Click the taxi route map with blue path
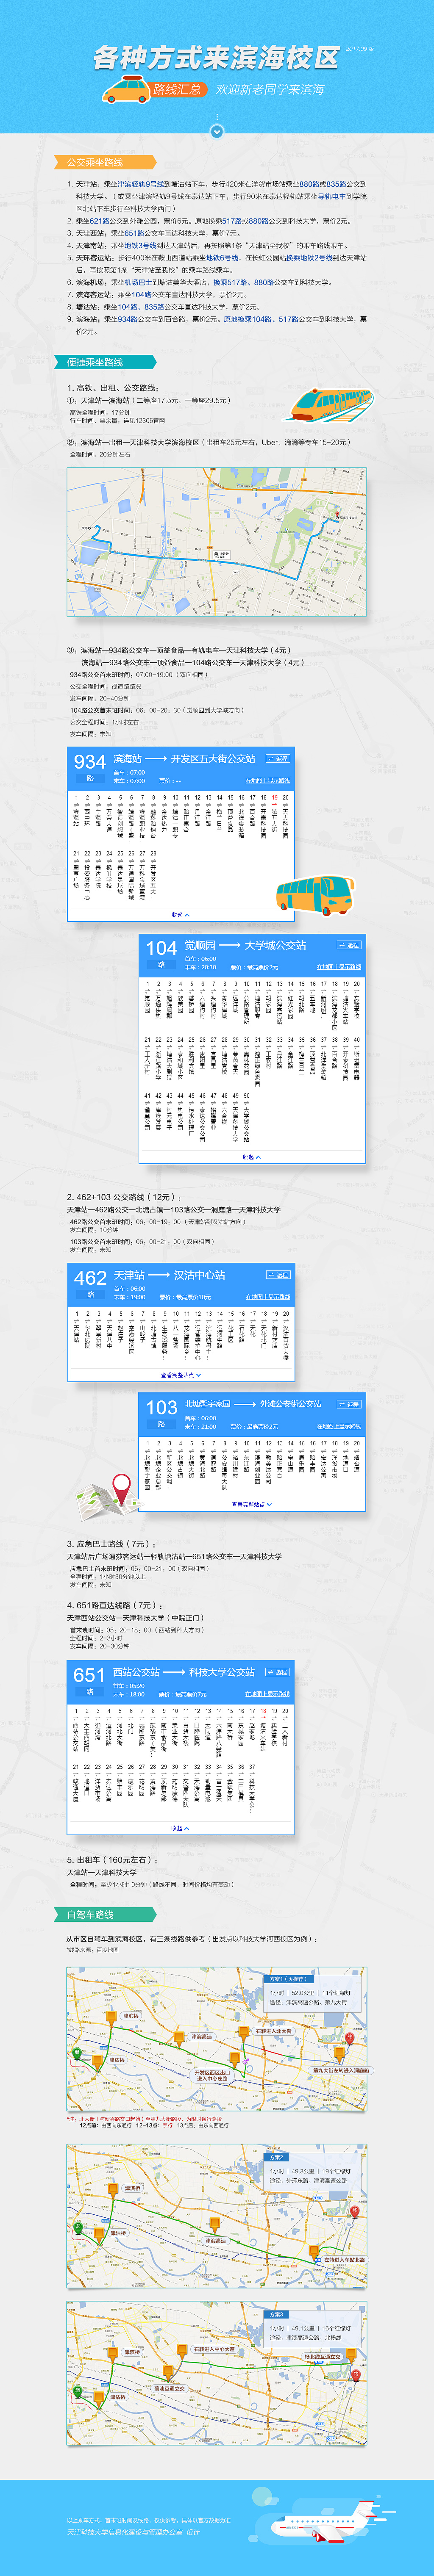The width and height of the screenshot is (434, 2576). (216, 542)
